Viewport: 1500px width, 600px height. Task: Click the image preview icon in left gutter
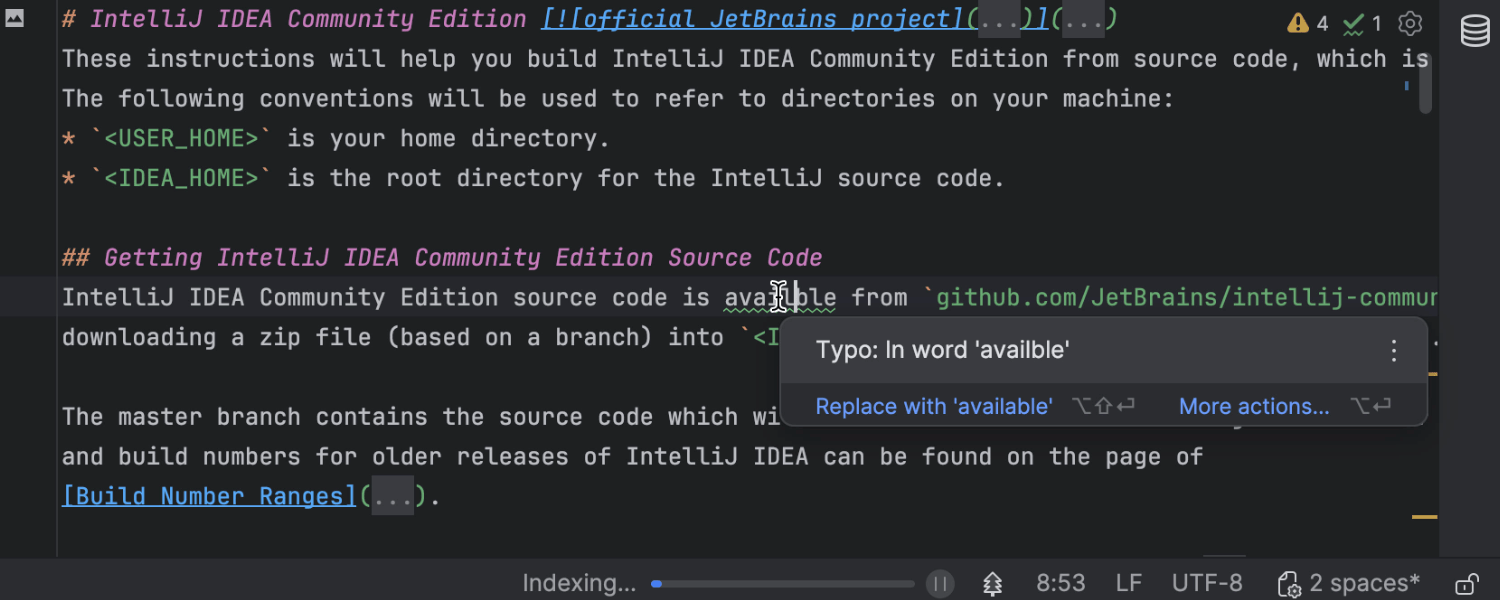click(15, 18)
